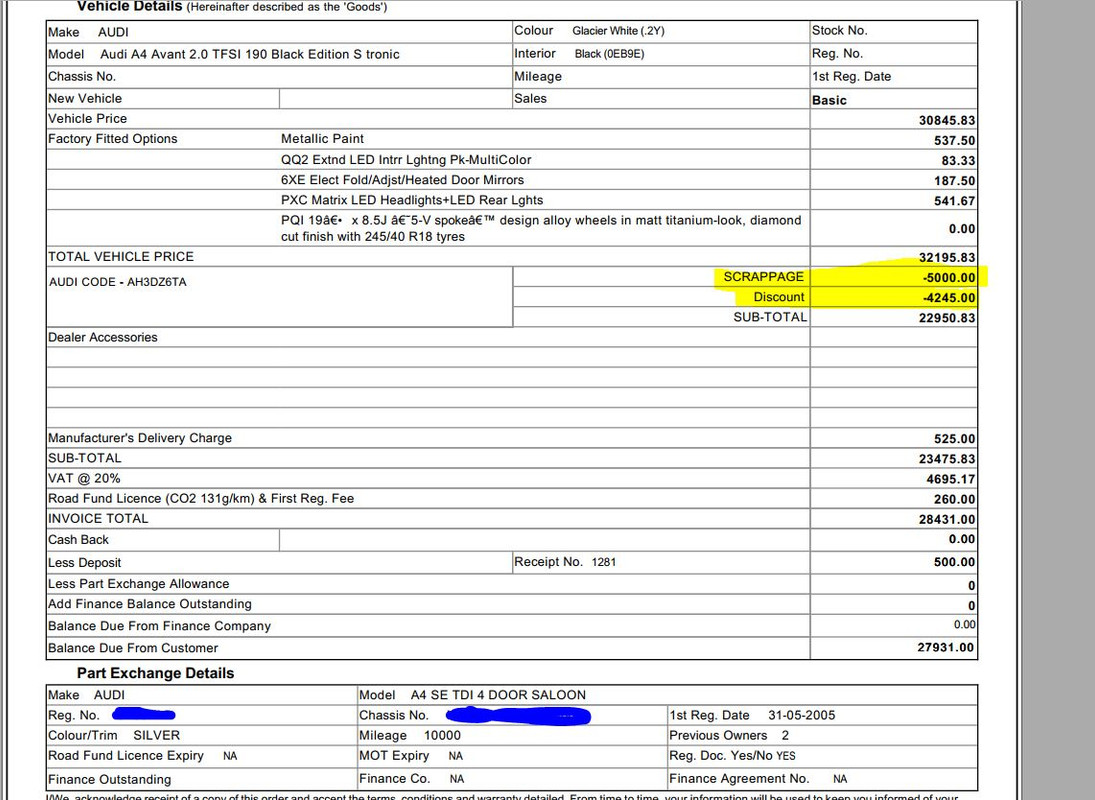Click the Factory Fitted Options label
This screenshot has width=1095, height=800.
coord(112,138)
